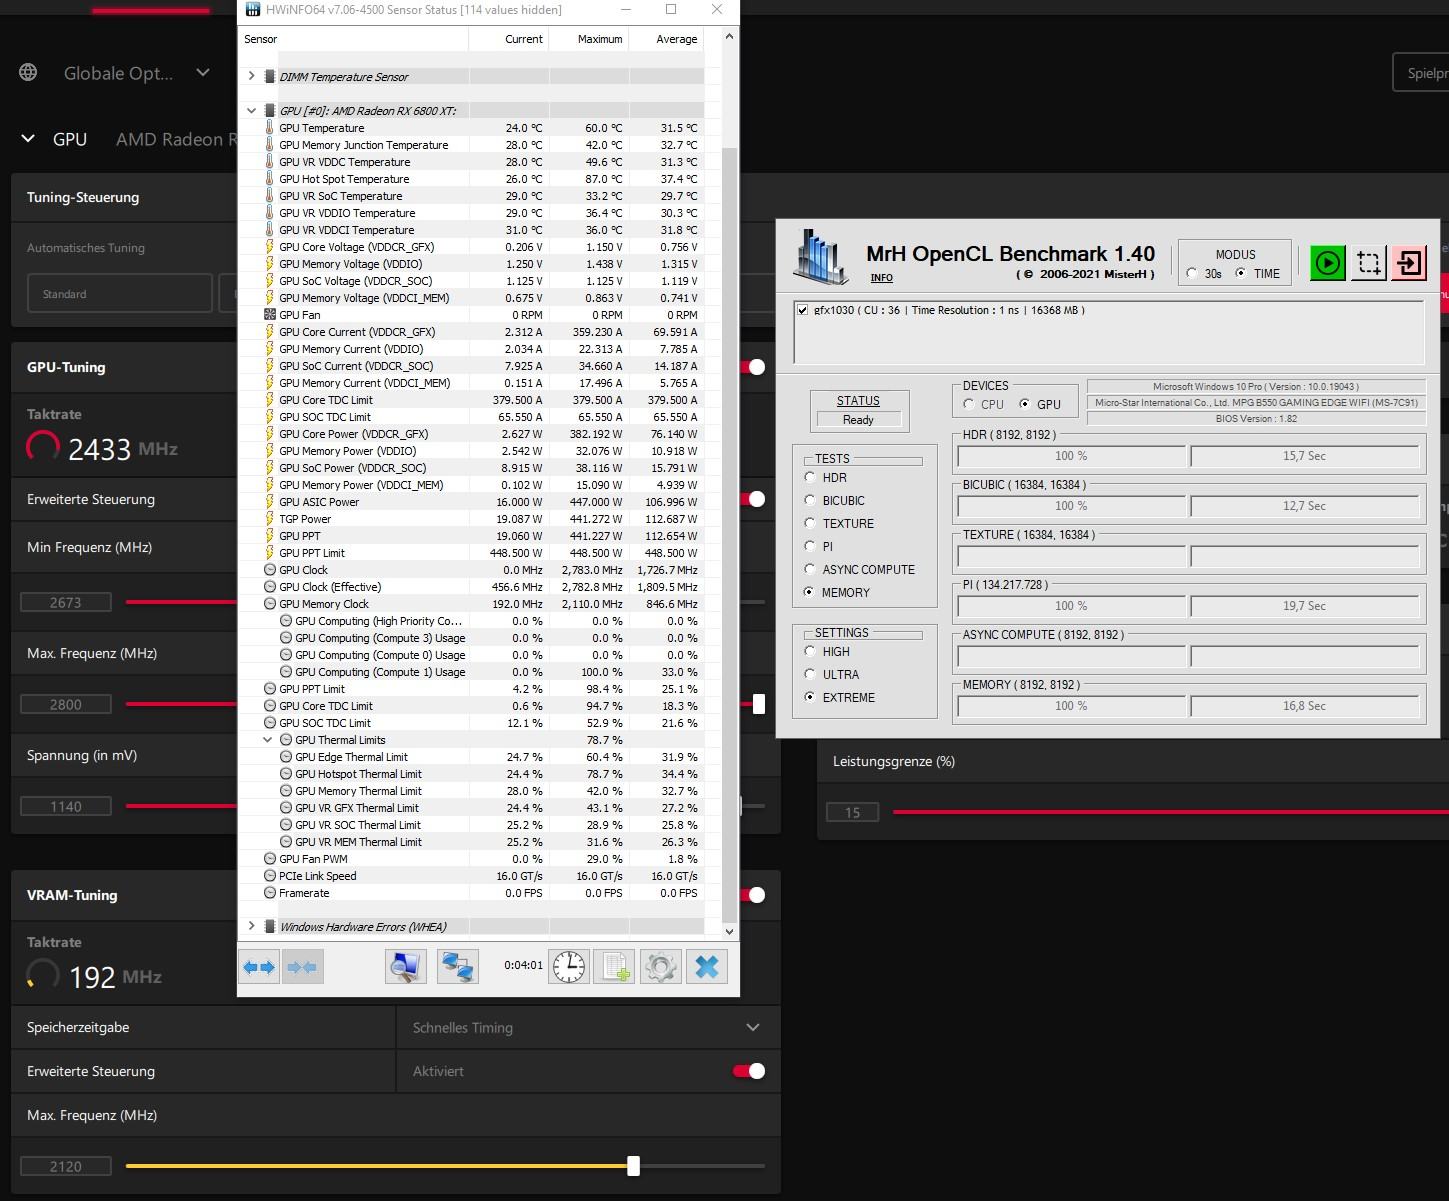
Task: Click the Spannung 1140 mV value field
Action: point(66,806)
